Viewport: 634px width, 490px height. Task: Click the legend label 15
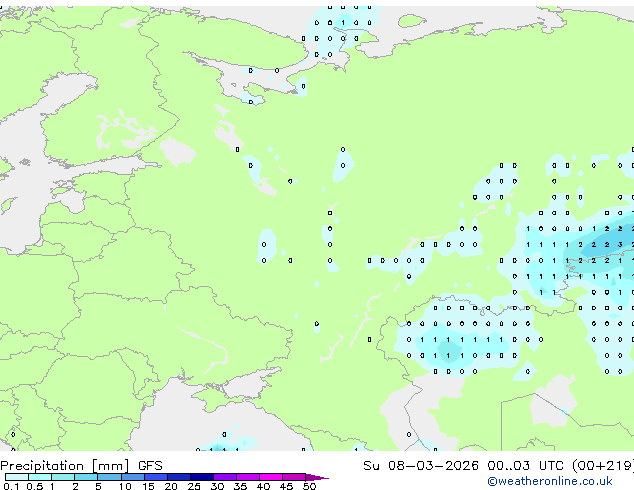coord(148,486)
